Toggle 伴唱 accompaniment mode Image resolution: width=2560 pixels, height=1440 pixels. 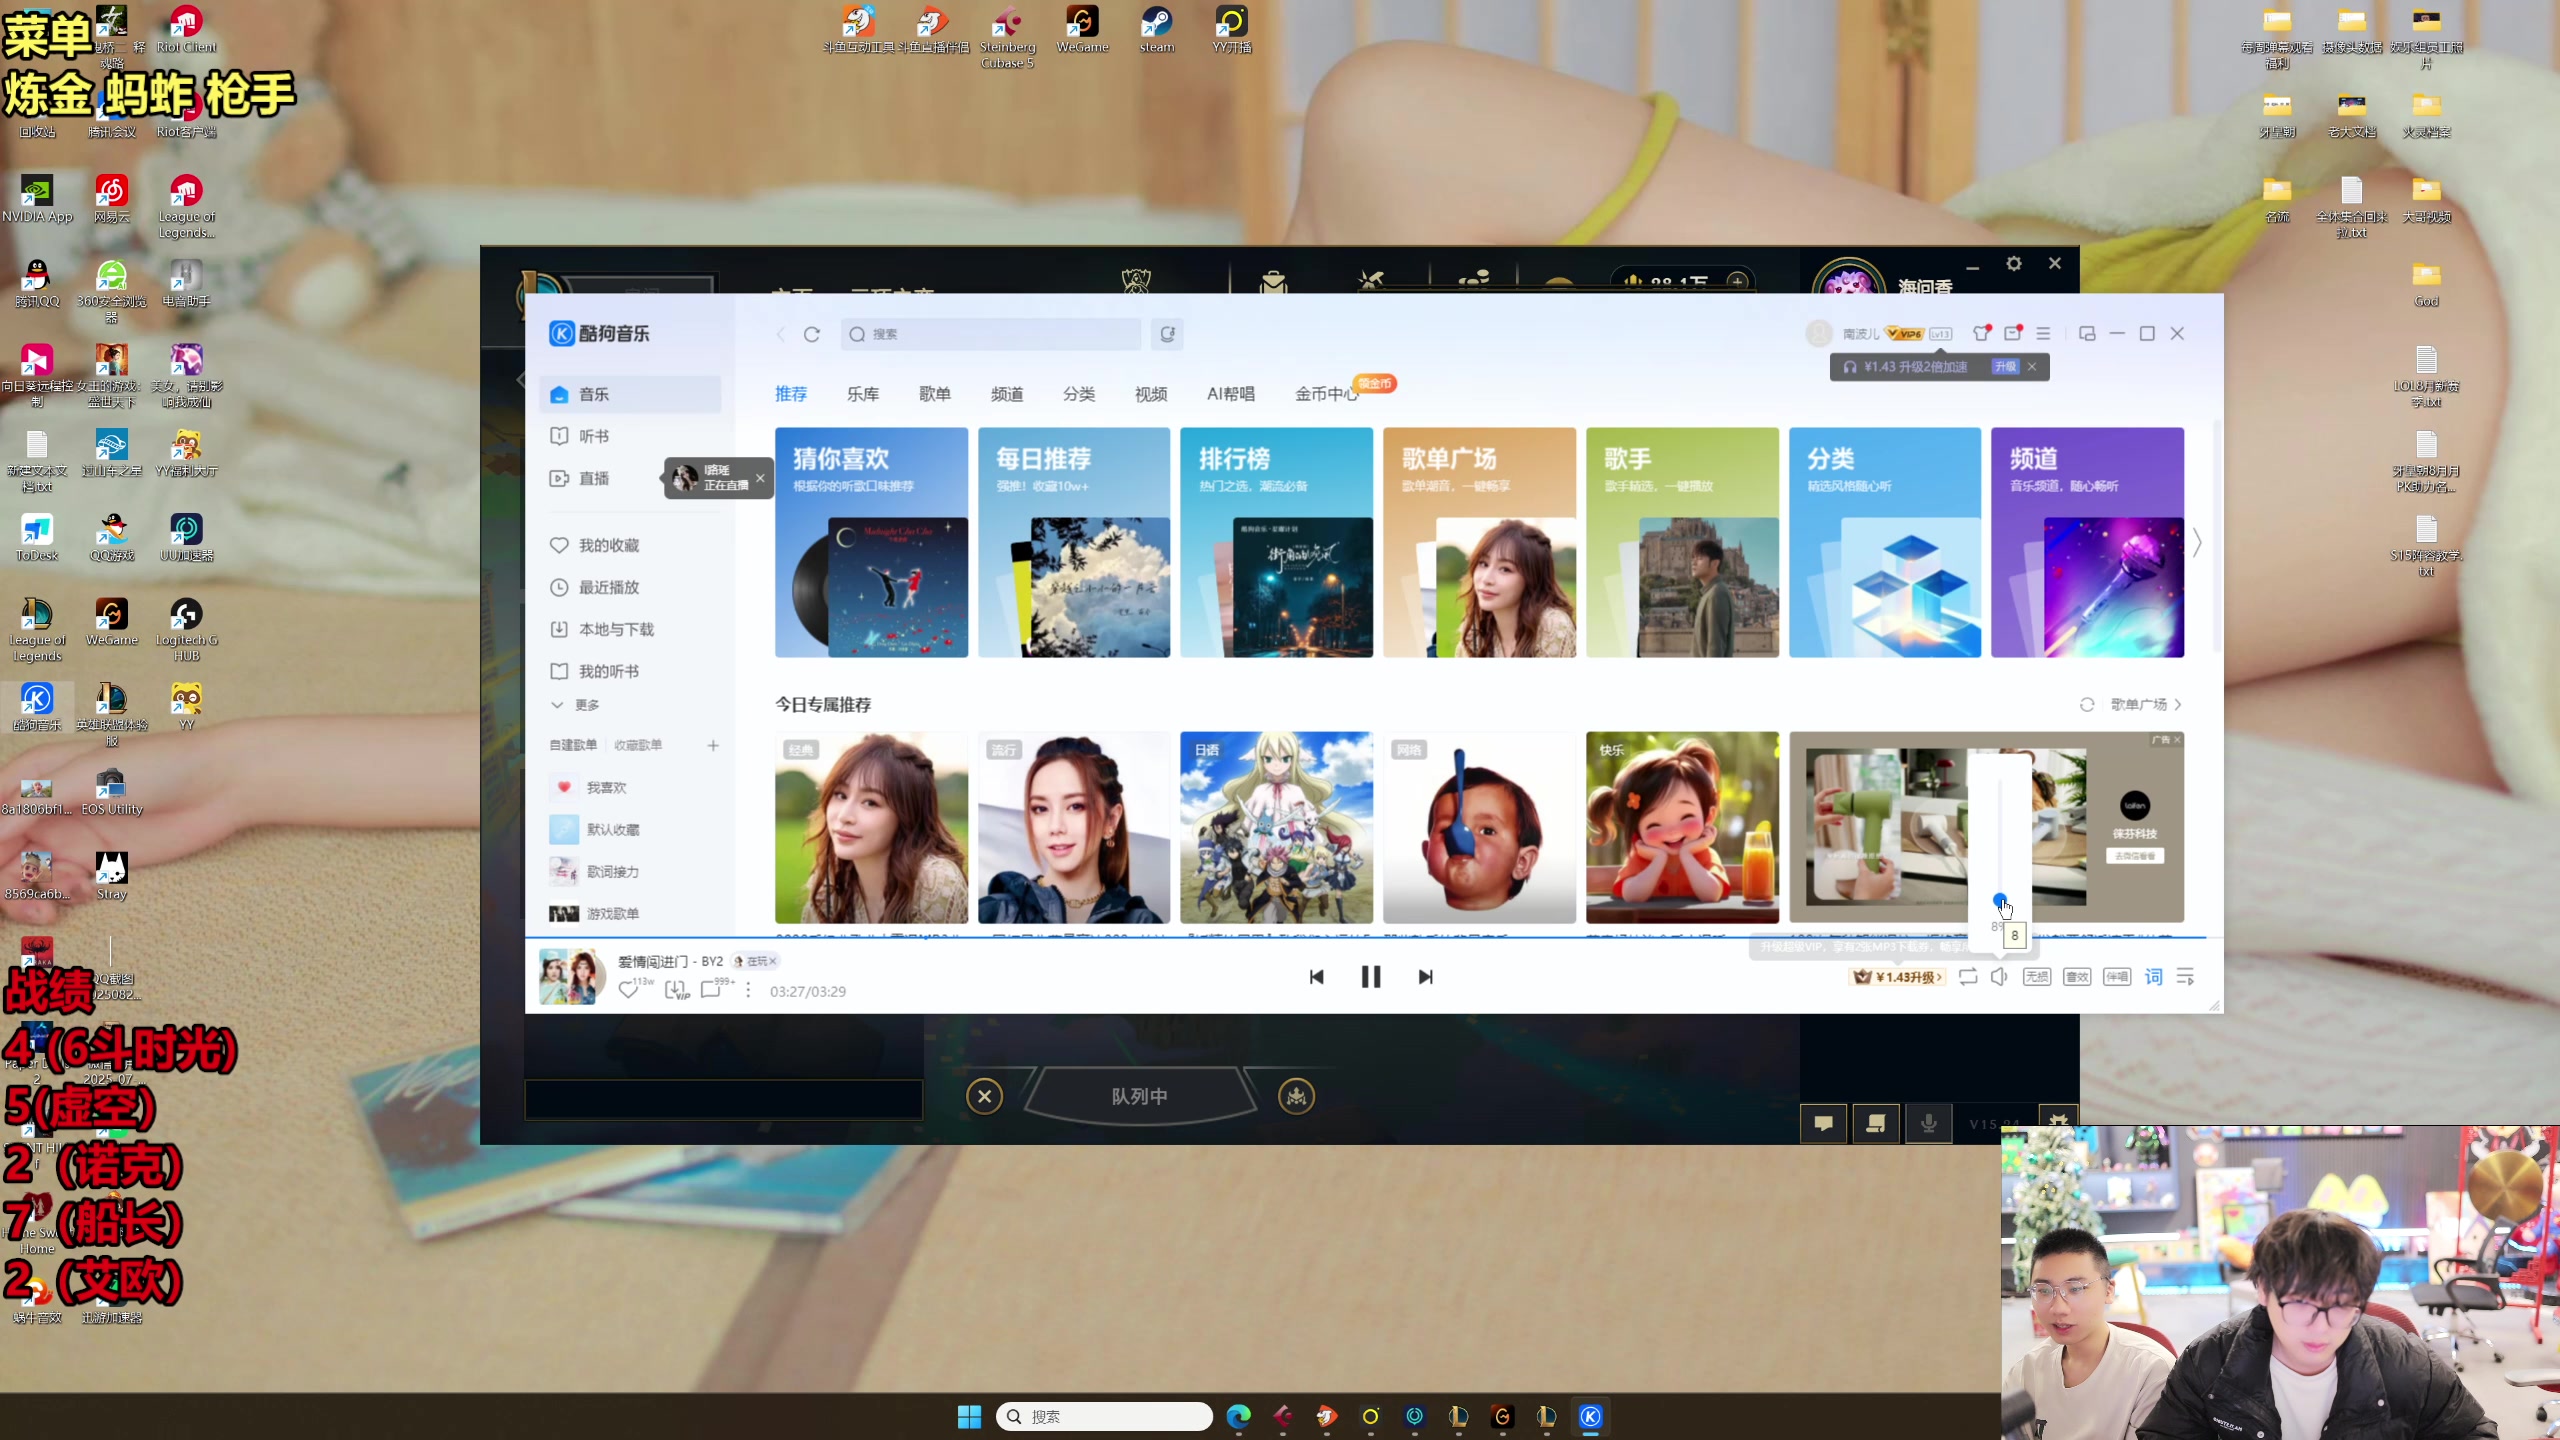2116,977
